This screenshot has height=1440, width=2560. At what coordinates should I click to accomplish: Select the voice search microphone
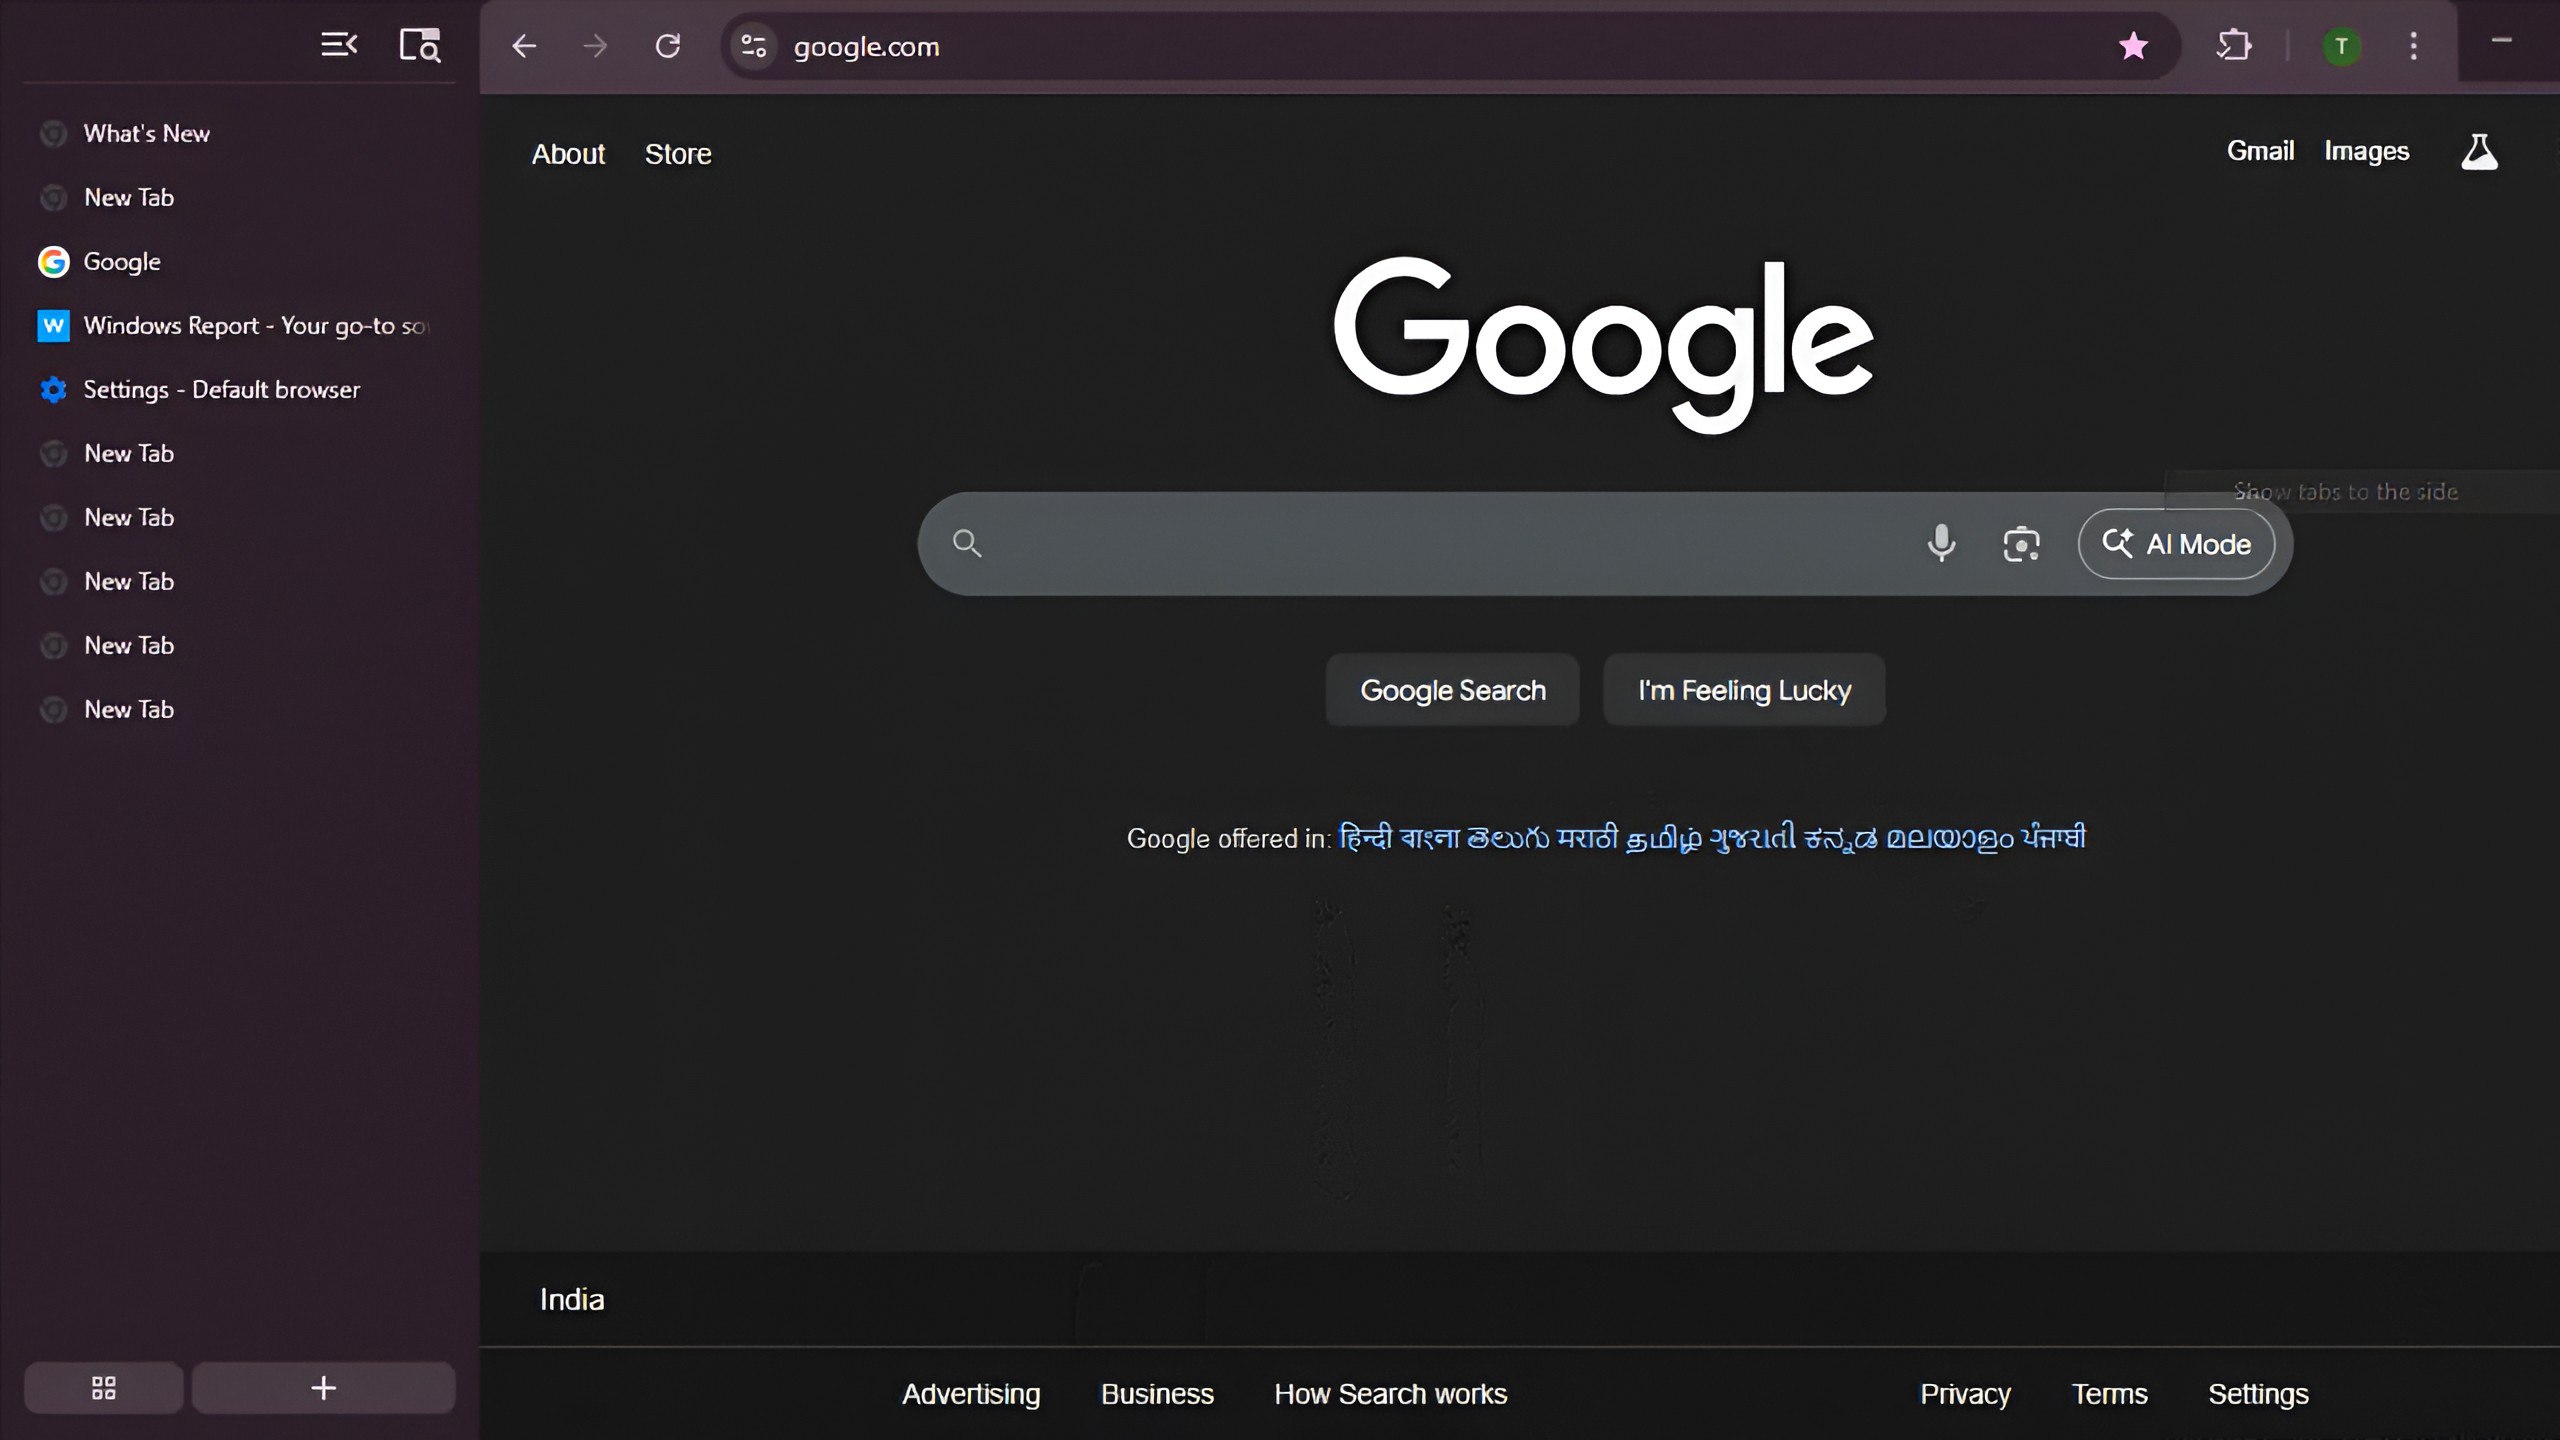coord(1940,543)
